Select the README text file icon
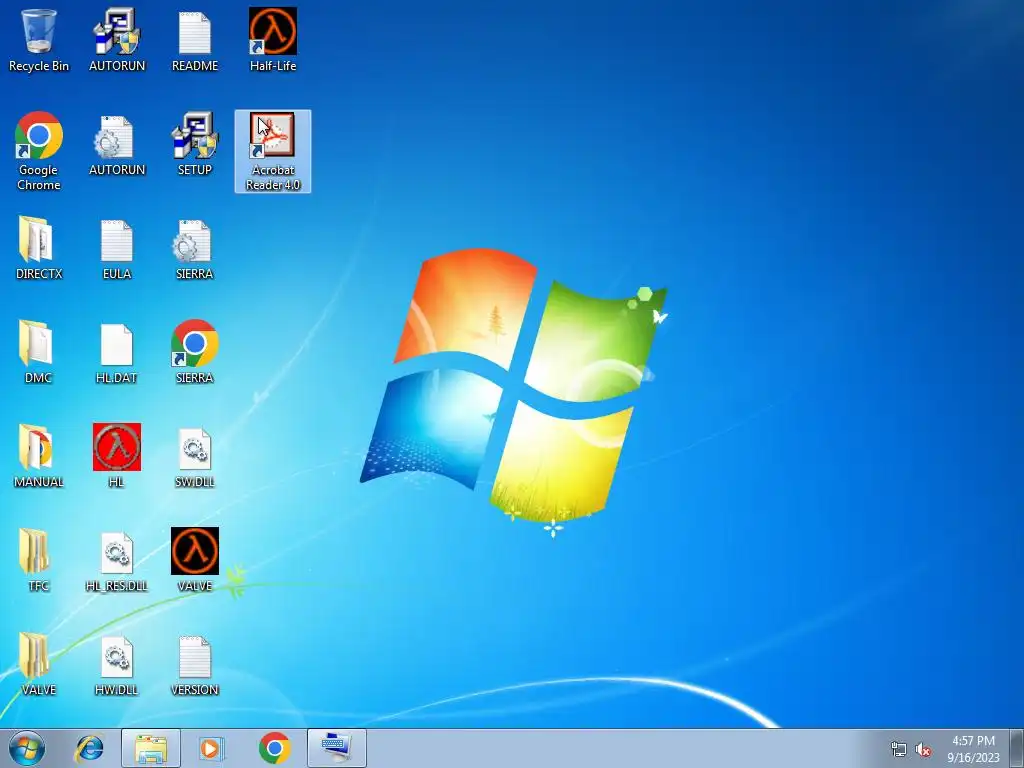The width and height of the screenshot is (1024, 768). pos(195,40)
